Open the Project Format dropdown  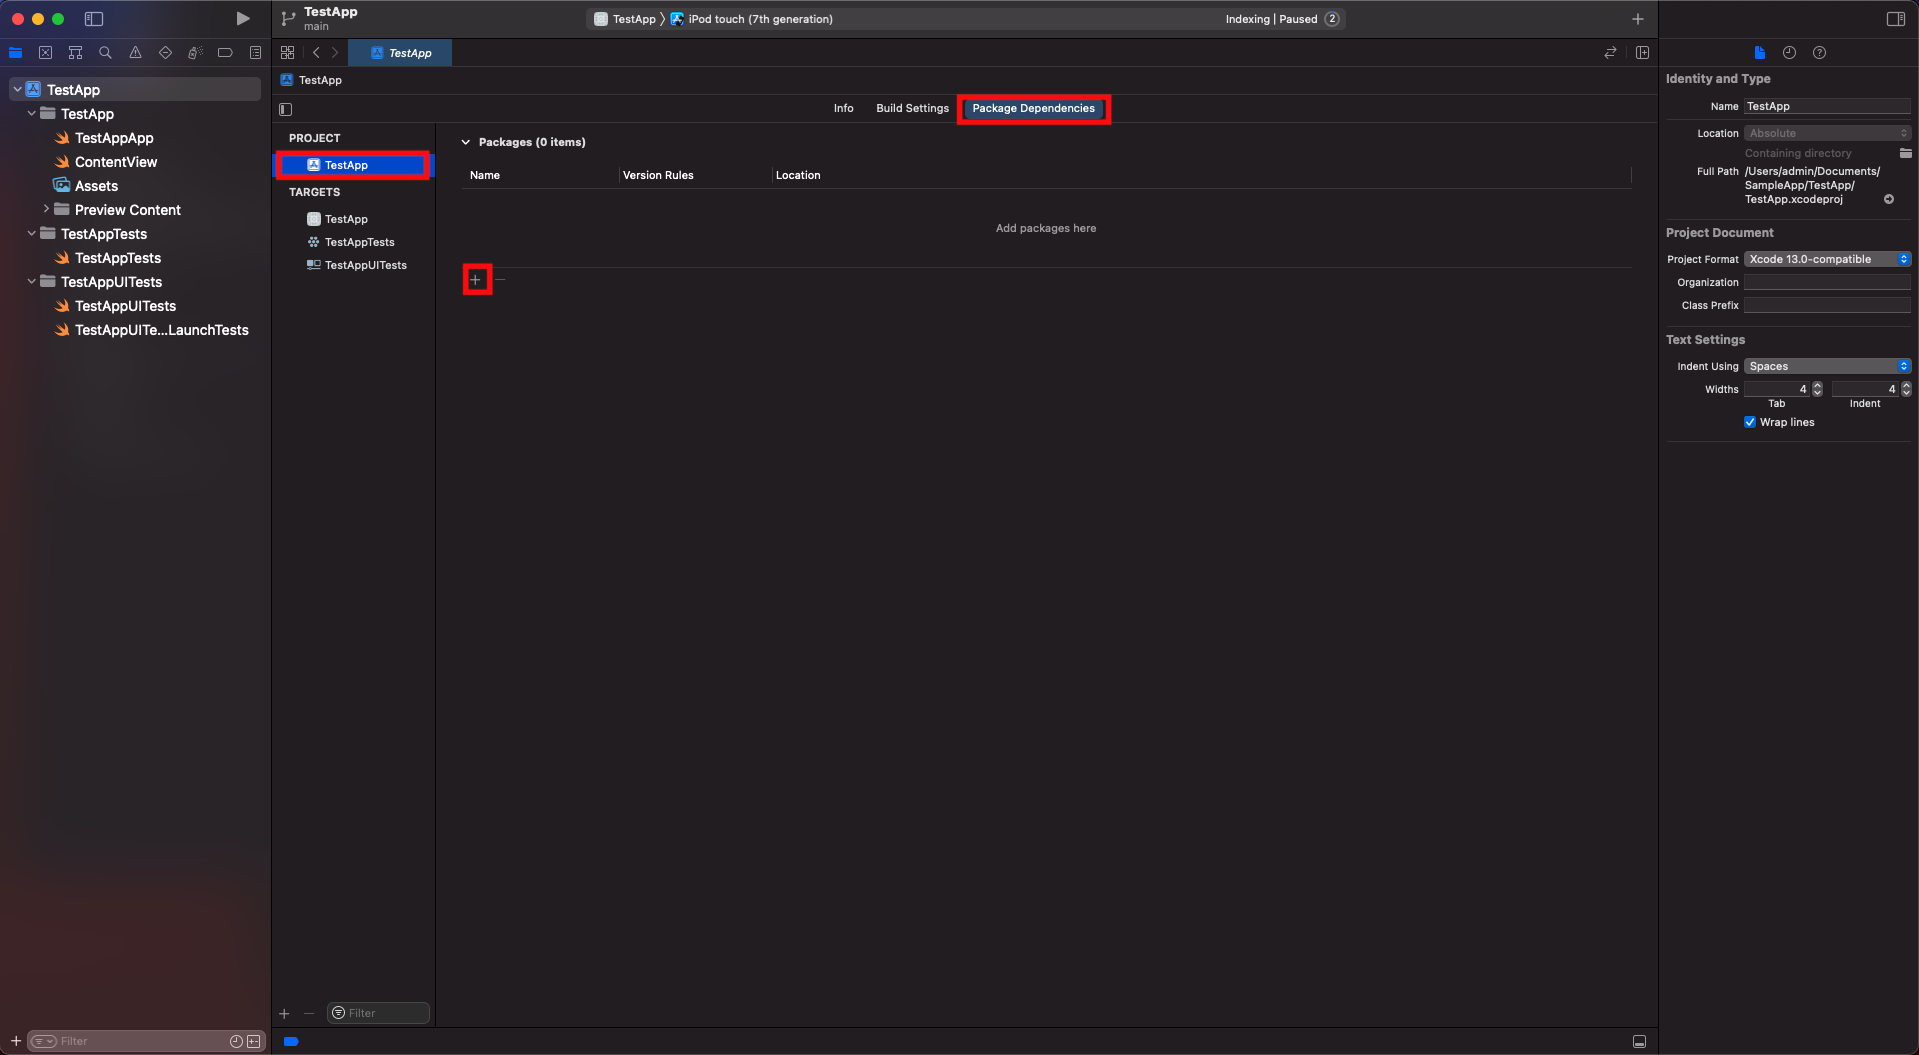(1828, 259)
